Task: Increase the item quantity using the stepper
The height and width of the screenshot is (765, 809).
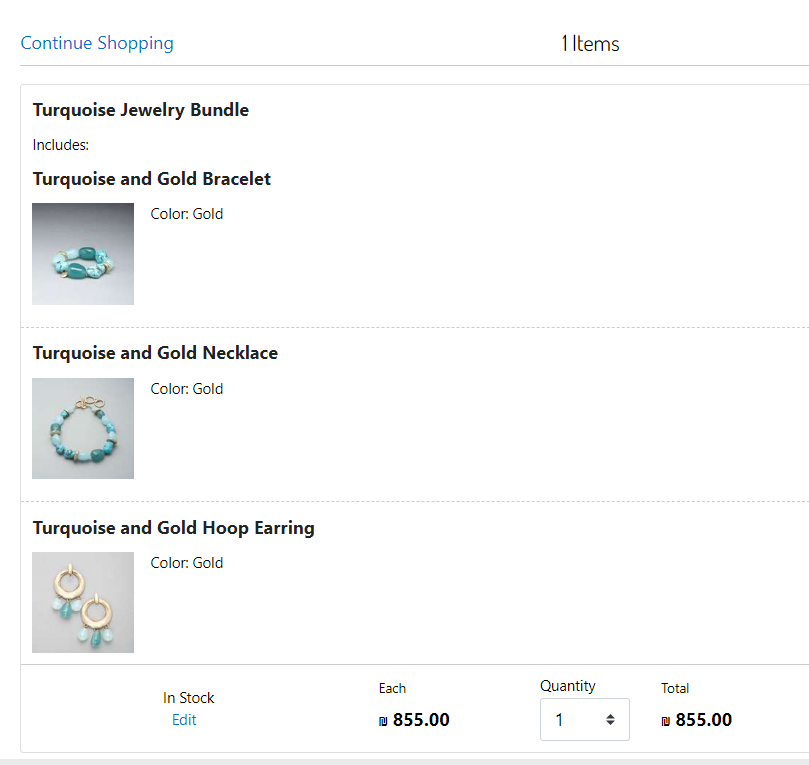Action: (x=610, y=714)
